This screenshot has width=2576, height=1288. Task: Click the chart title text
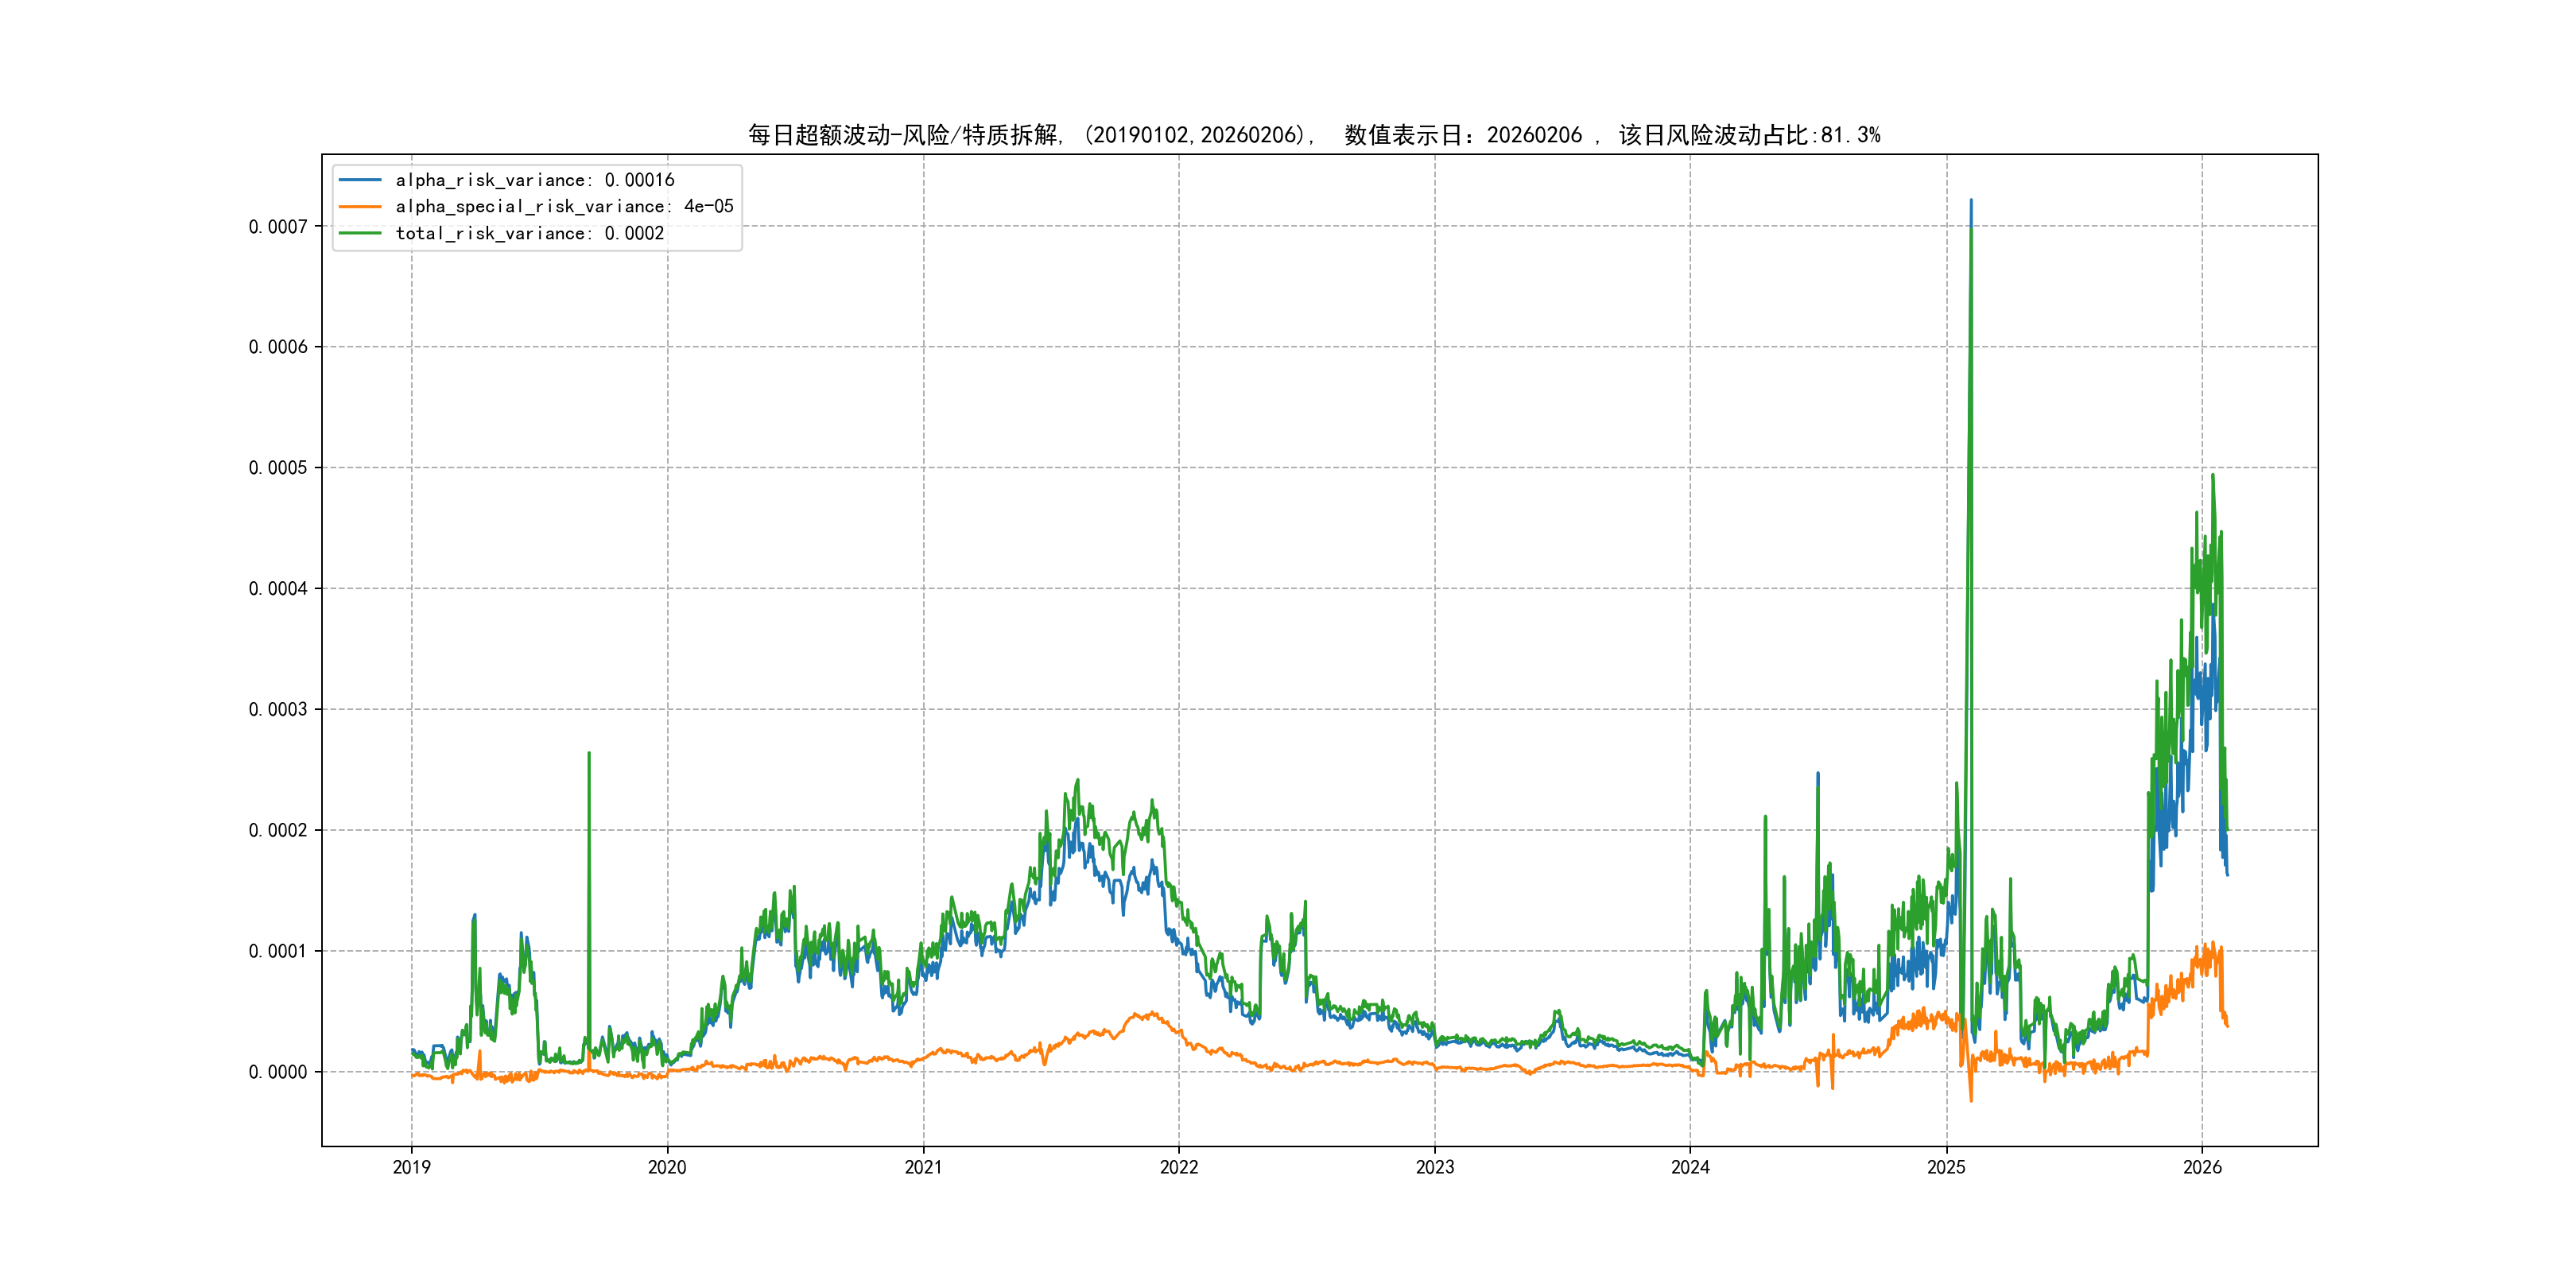pyautogui.click(x=1314, y=135)
